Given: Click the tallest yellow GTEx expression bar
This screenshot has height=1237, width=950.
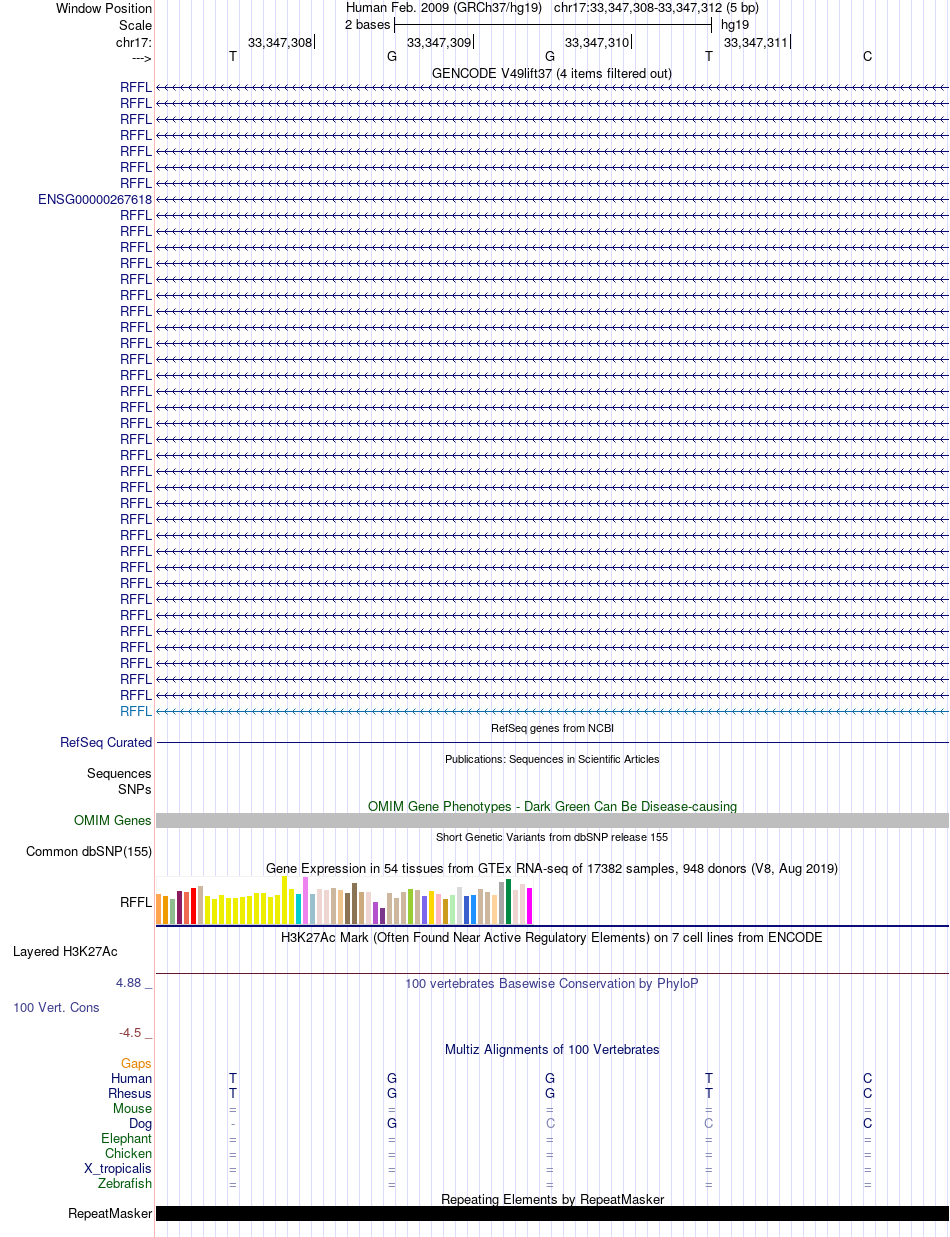Looking at the screenshot, I should (x=285, y=900).
